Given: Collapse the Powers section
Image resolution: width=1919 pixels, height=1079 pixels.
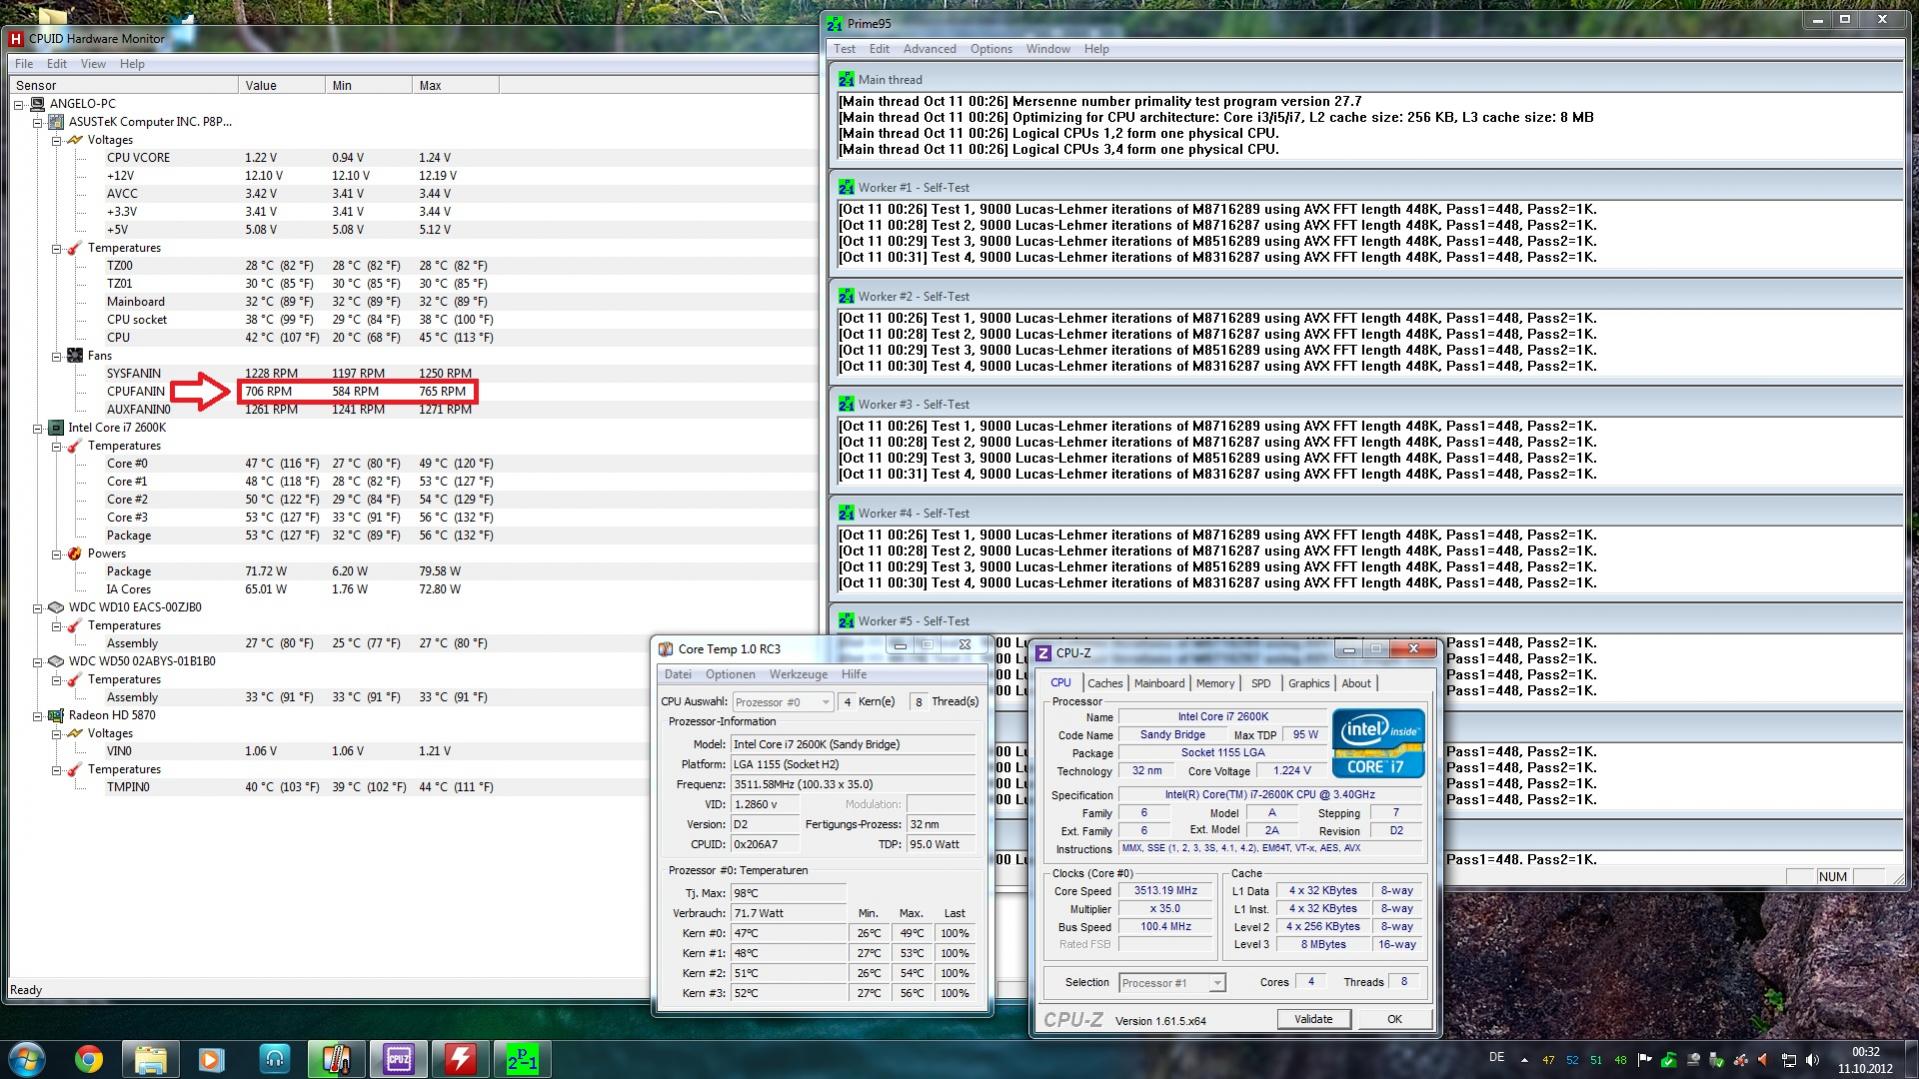Looking at the screenshot, I should tap(57, 554).
